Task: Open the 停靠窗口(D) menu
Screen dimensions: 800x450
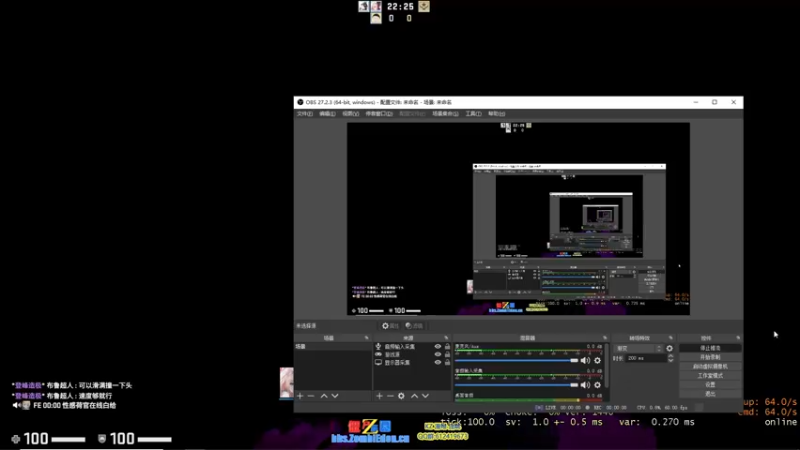Action: point(379,114)
